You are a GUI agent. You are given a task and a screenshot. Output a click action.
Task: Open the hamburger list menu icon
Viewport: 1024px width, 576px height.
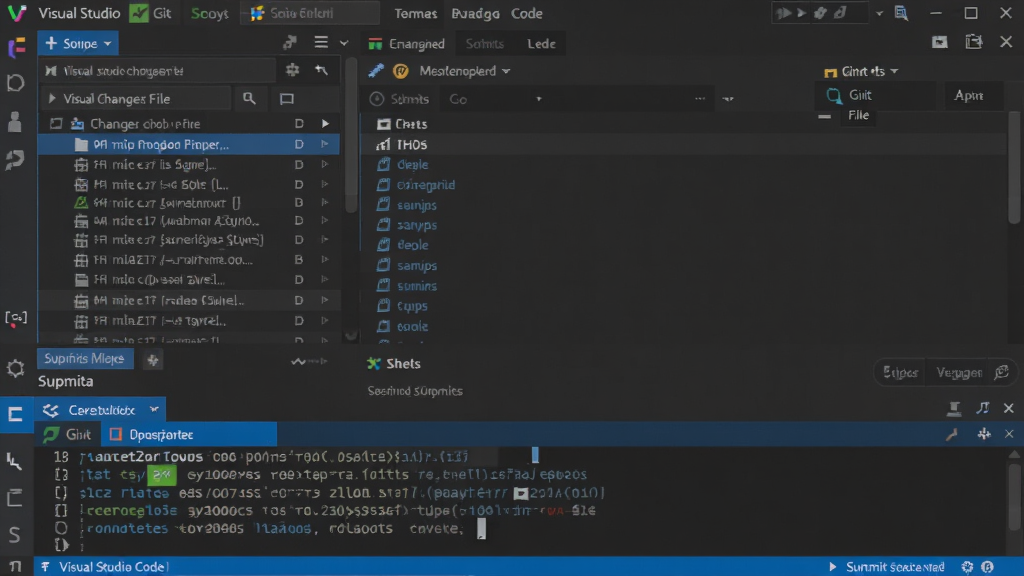(321, 43)
